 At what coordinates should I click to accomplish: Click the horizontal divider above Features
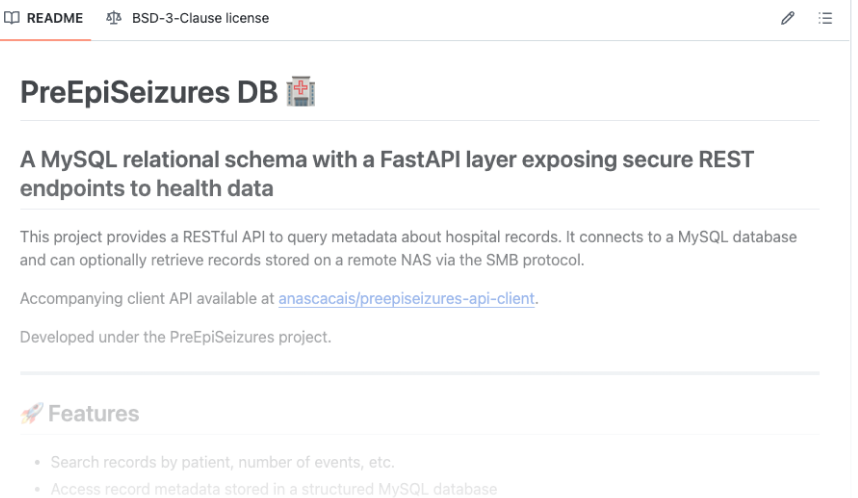pyautogui.click(x=420, y=373)
